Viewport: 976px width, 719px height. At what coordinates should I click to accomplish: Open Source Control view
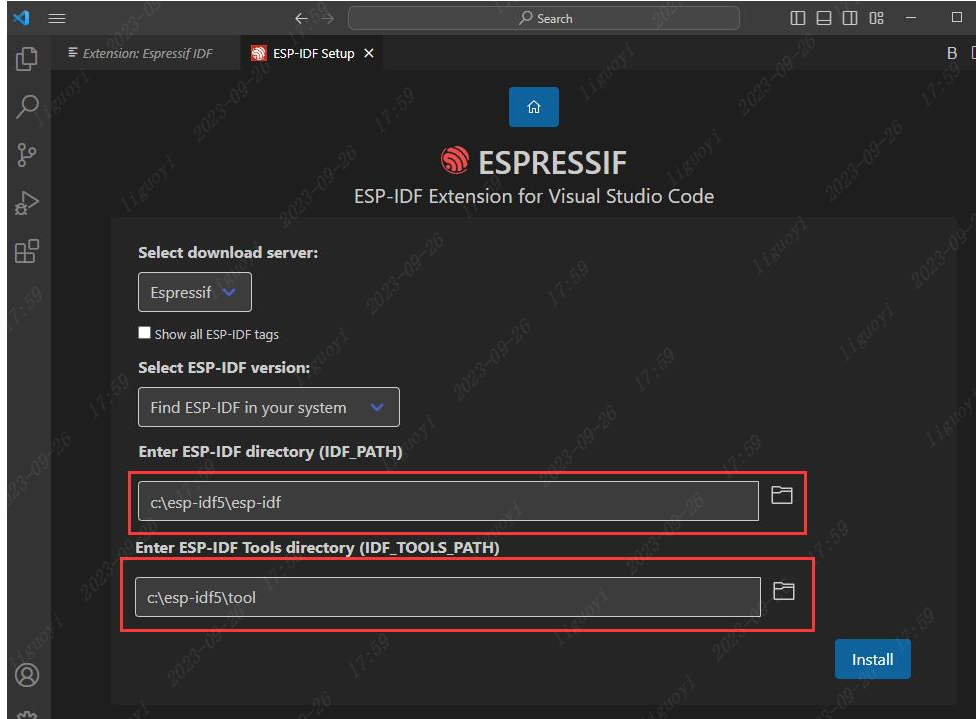coord(26,155)
